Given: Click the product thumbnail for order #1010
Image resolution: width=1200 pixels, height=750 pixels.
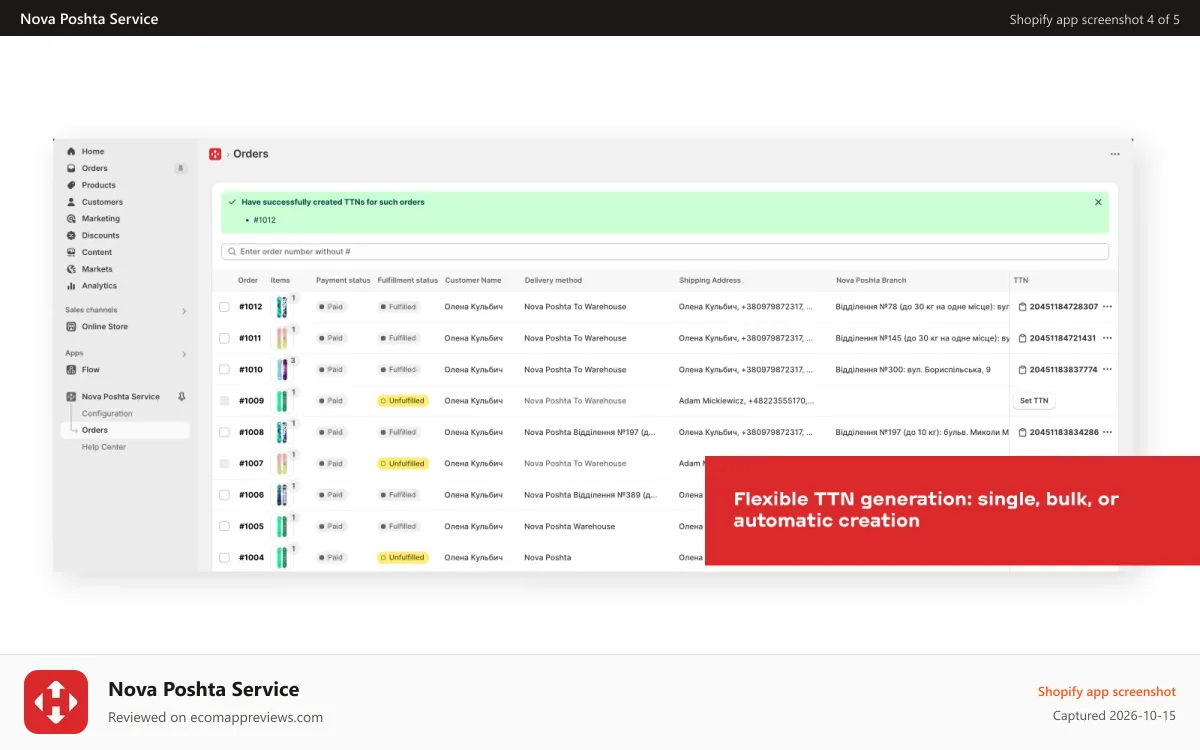Looking at the screenshot, I should 282,370.
